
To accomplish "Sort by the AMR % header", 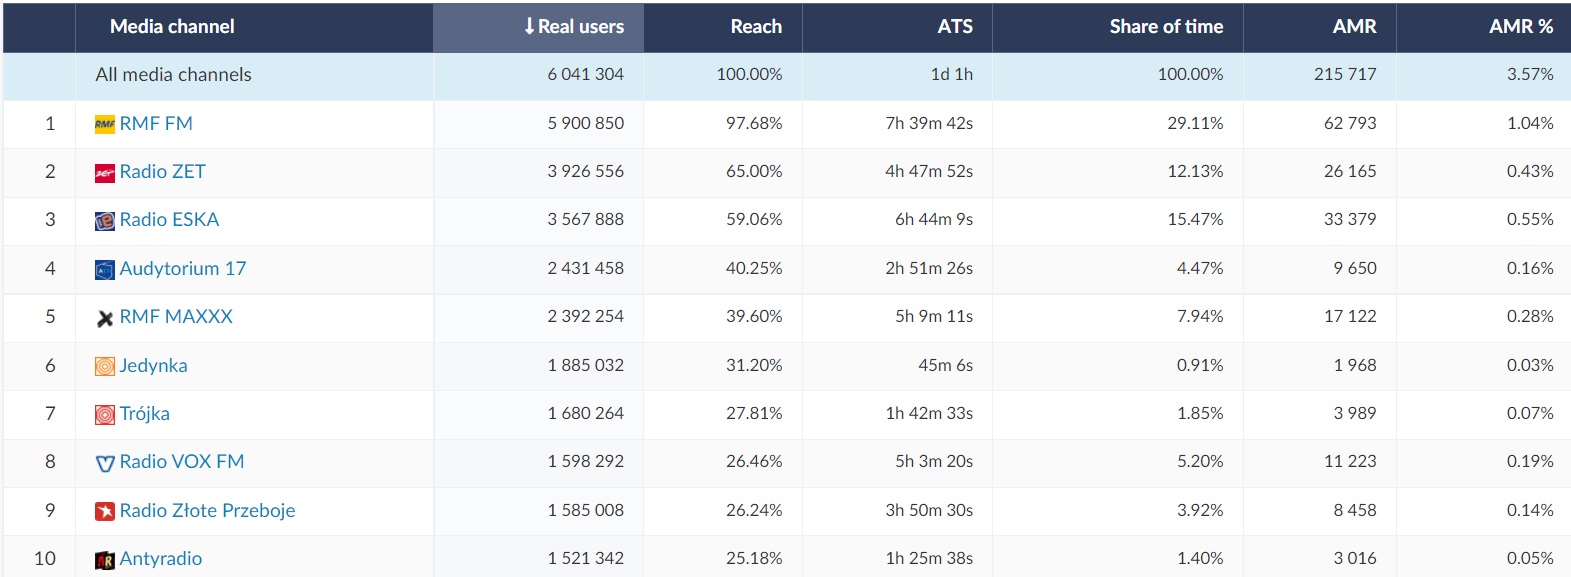I will click(1520, 27).
